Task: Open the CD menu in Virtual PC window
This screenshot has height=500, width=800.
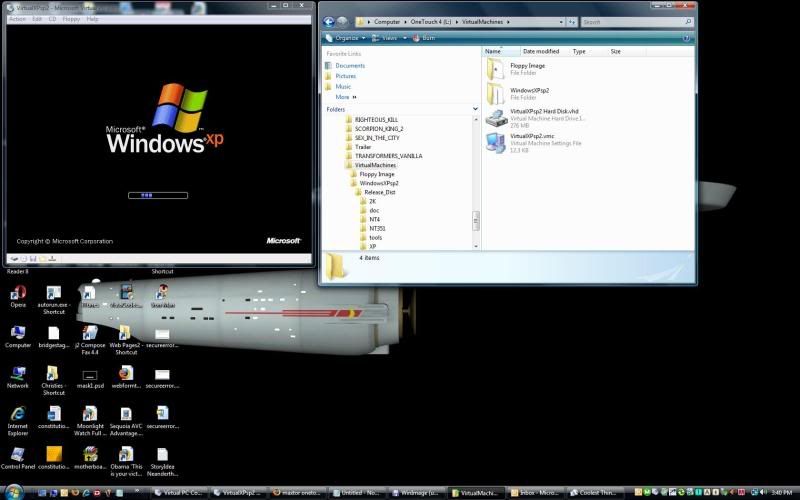Action: point(52,19)
